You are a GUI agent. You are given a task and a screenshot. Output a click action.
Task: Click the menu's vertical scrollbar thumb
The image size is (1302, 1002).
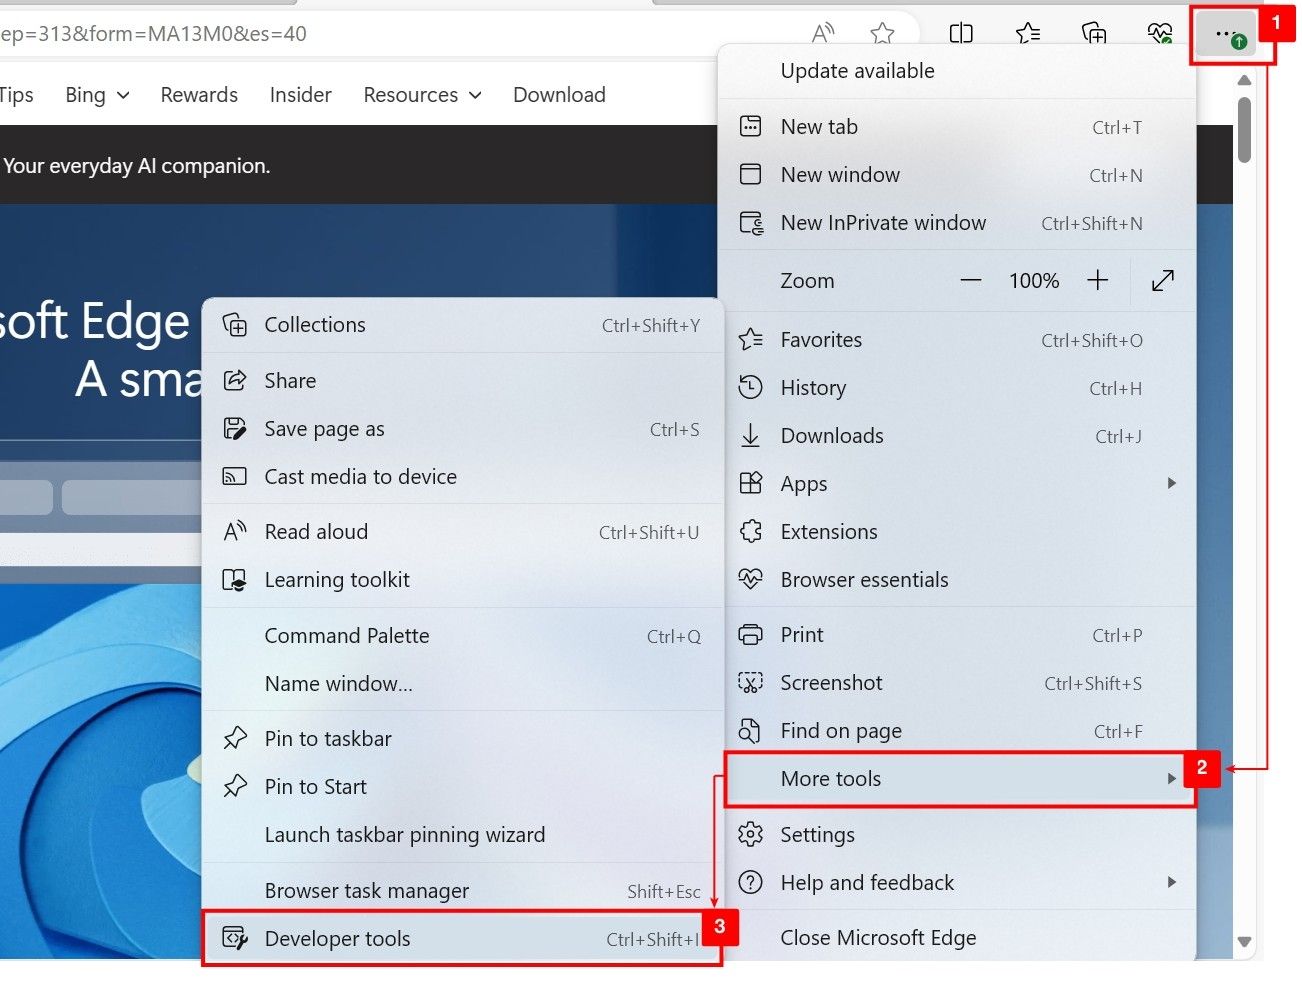1244,129
